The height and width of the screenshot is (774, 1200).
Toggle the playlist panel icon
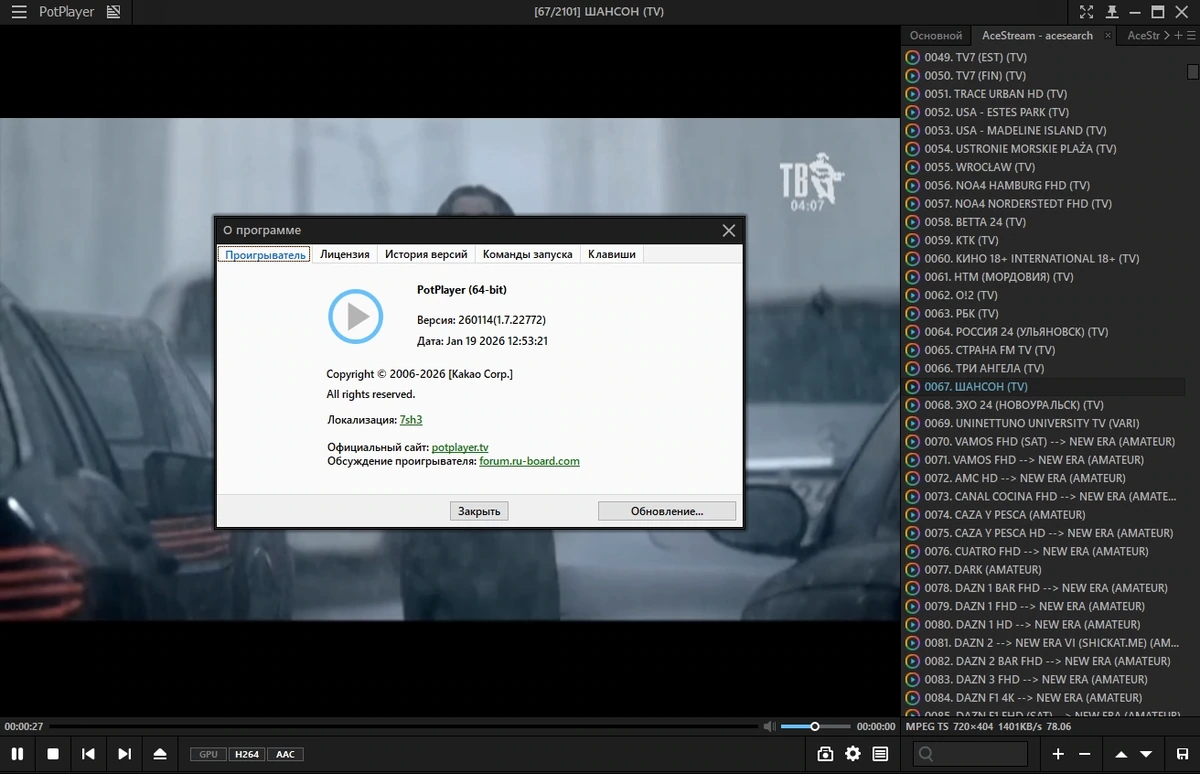click(880, 754)
